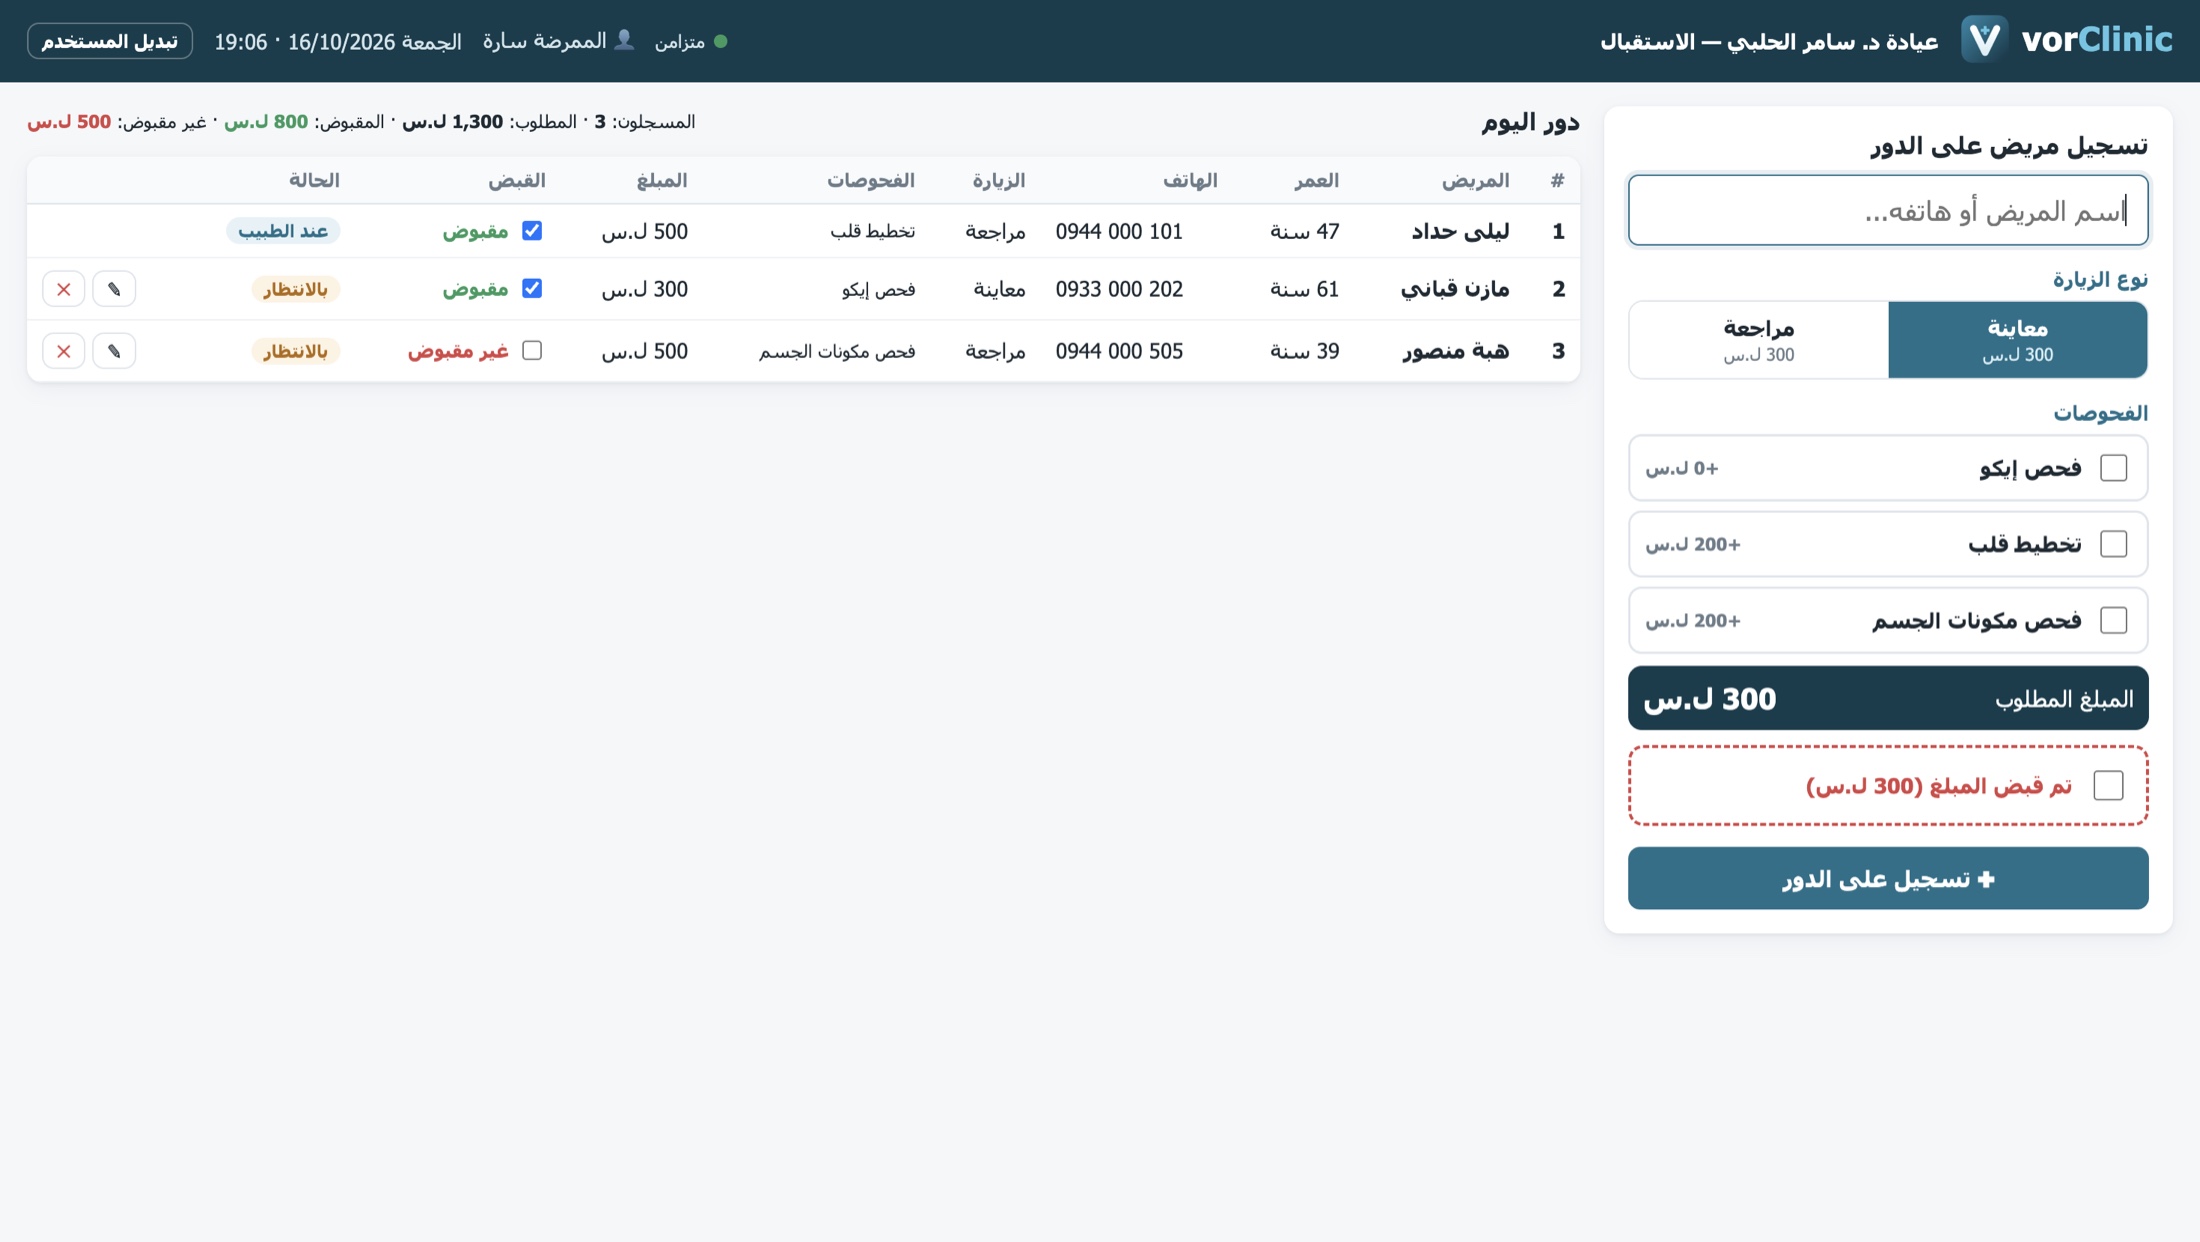Screen dimensions: 2200x1242
Task: Click the المبلغ المطلوب total bar
Action: coord(1888,698)
